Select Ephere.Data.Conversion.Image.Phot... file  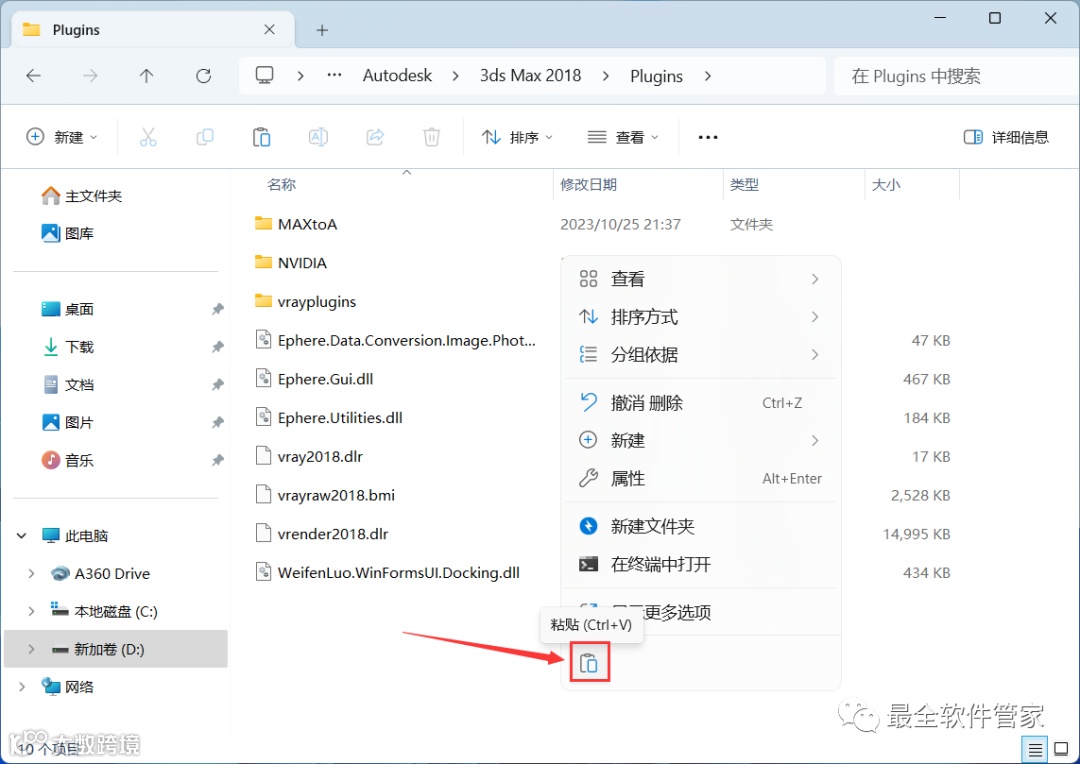pyautogui.click(x=406, y=340)
